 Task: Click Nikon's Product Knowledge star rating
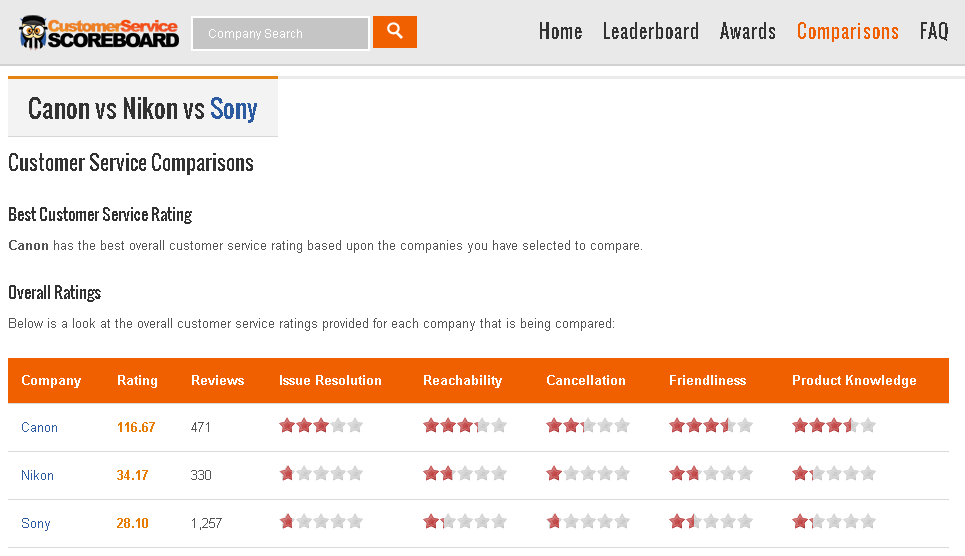(835, 473)
